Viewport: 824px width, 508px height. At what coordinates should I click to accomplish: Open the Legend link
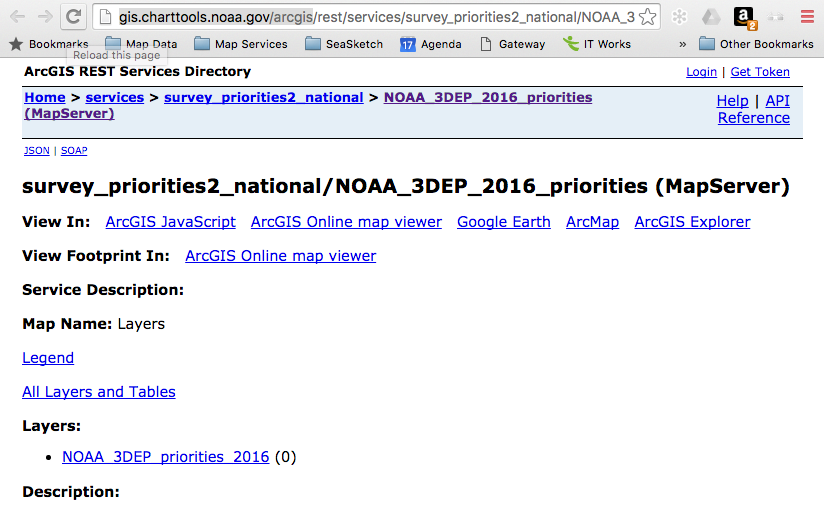[48, 358]
